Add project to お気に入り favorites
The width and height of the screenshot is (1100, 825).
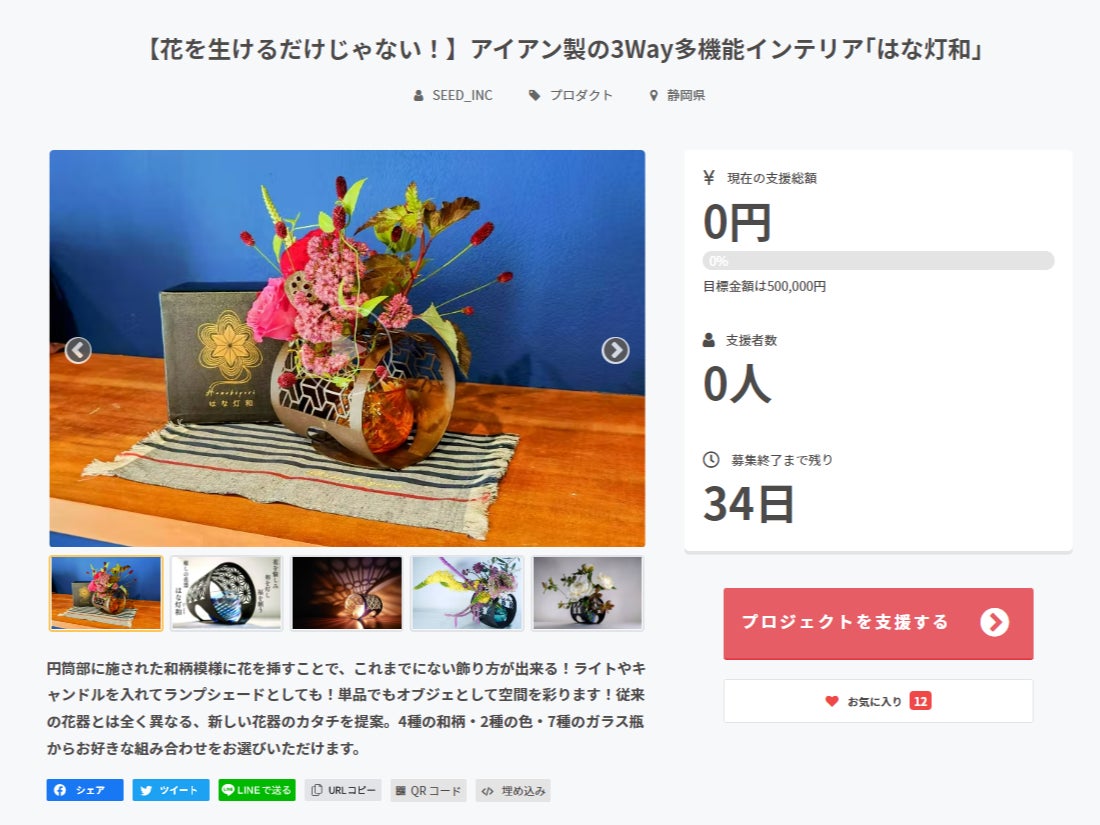pyautogui.click(x=878, y=701)
